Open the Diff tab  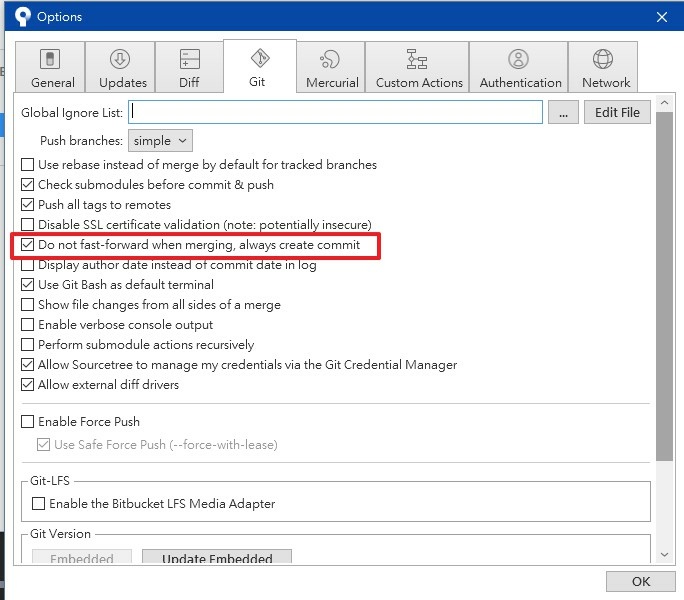[189, 67]
